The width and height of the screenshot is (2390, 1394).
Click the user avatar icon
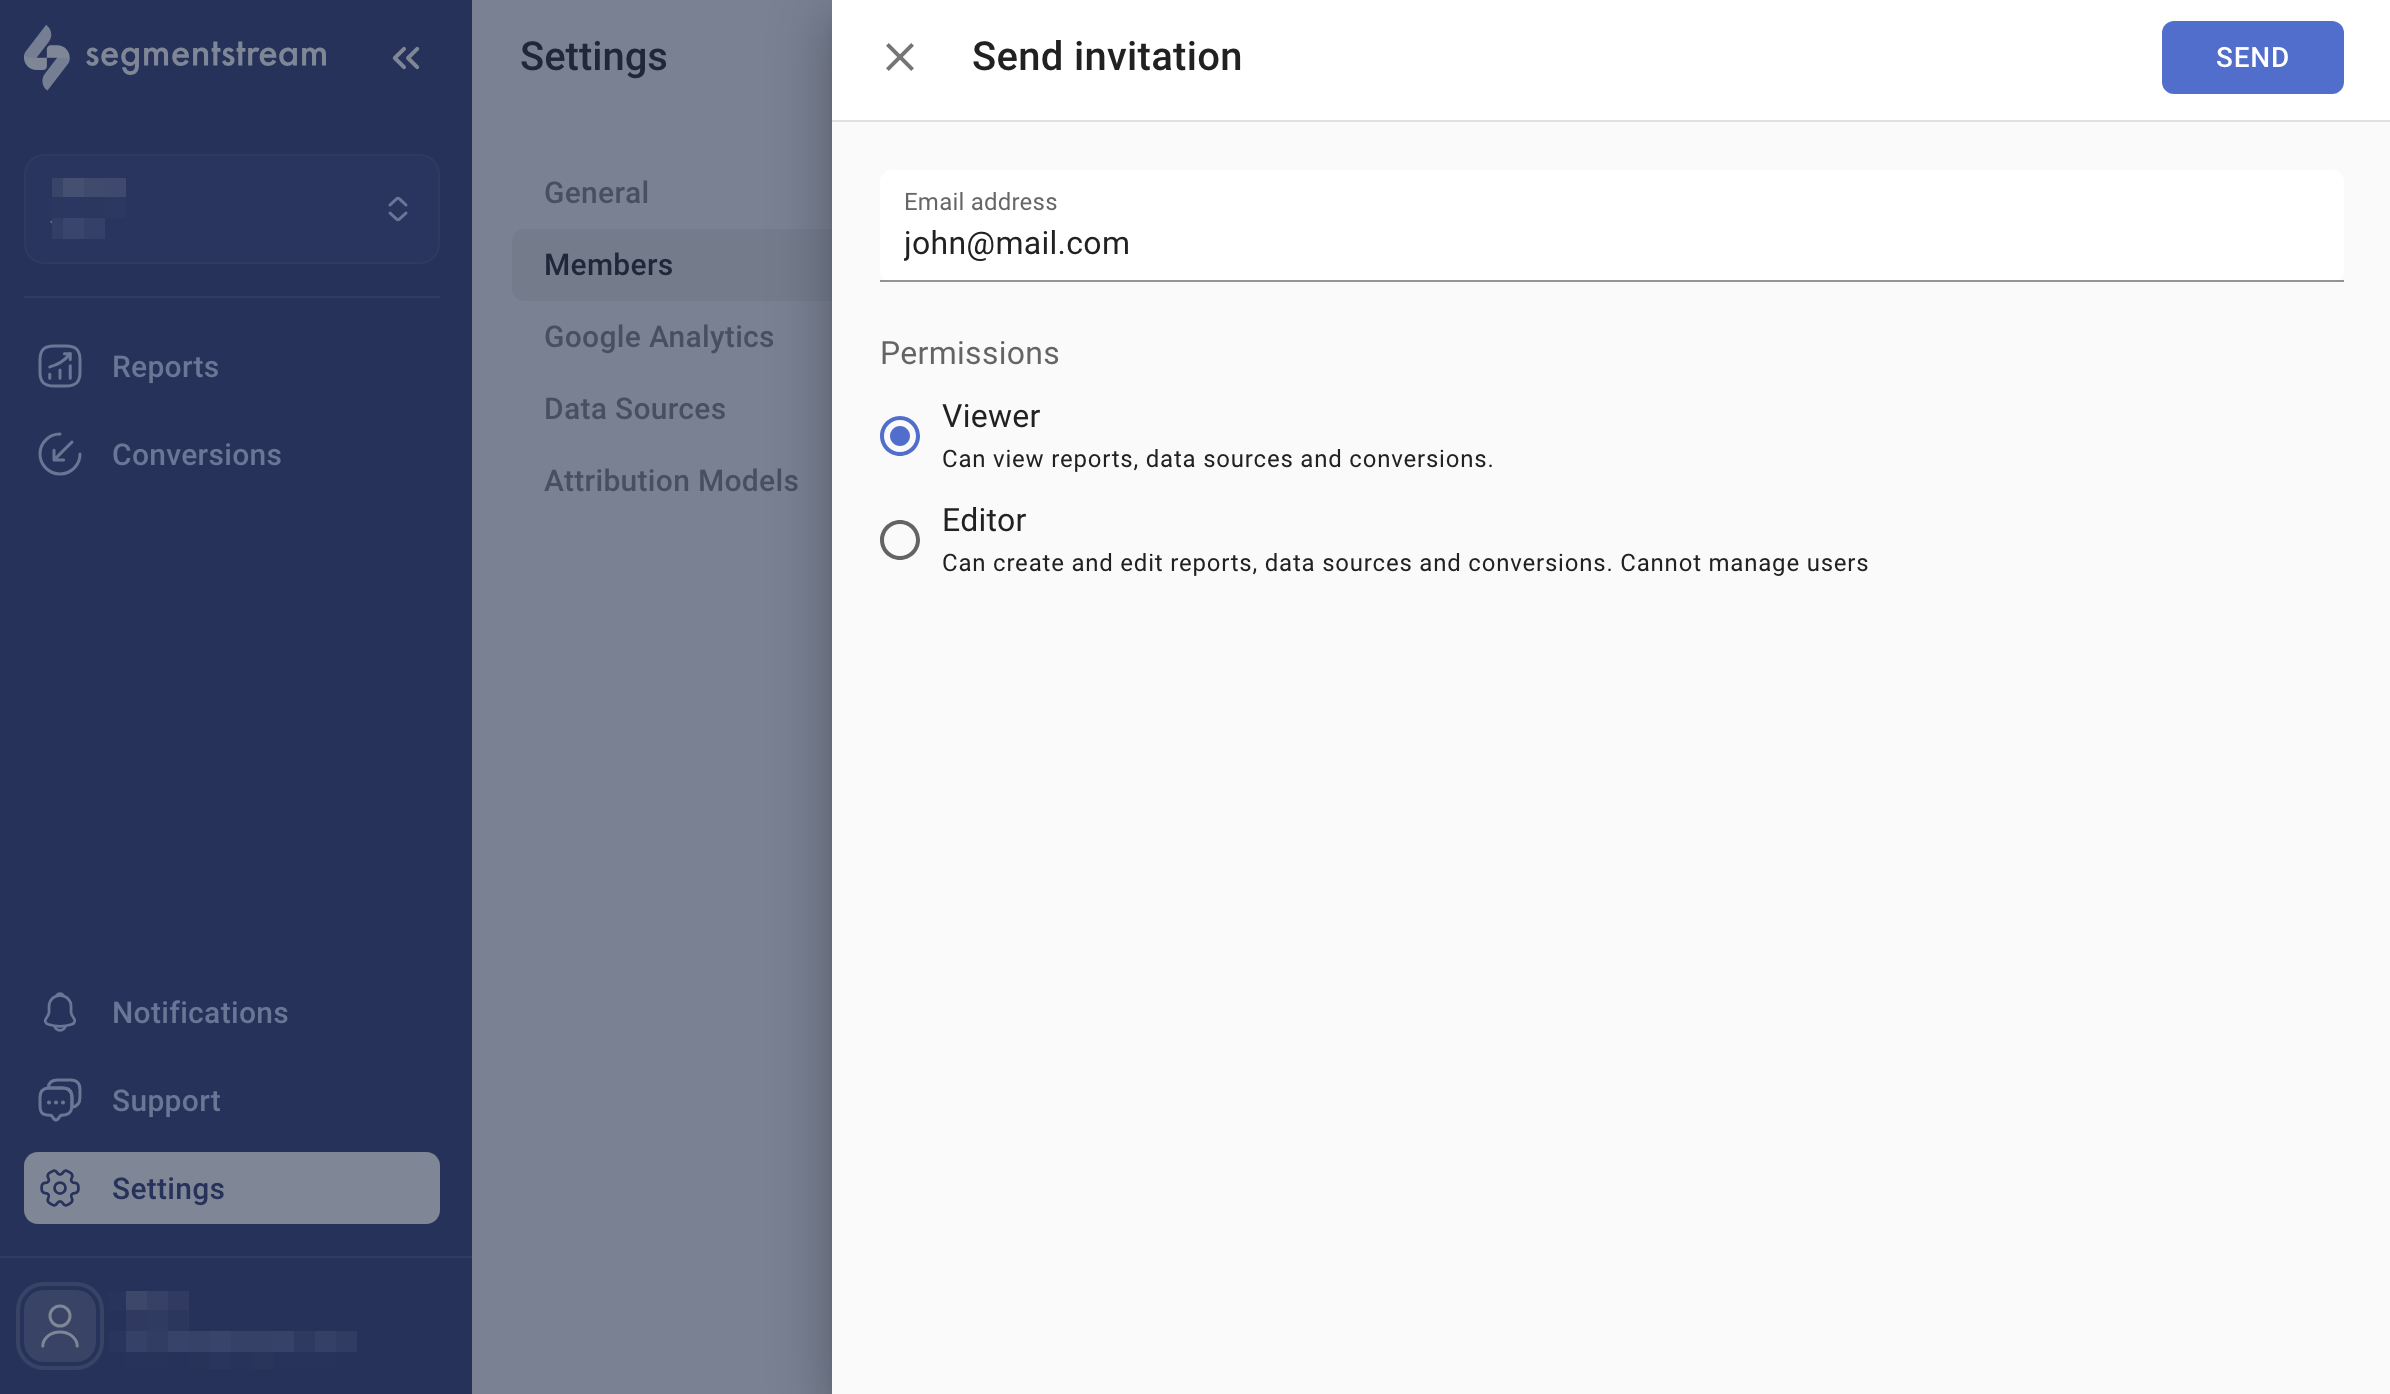(60, 1326)
